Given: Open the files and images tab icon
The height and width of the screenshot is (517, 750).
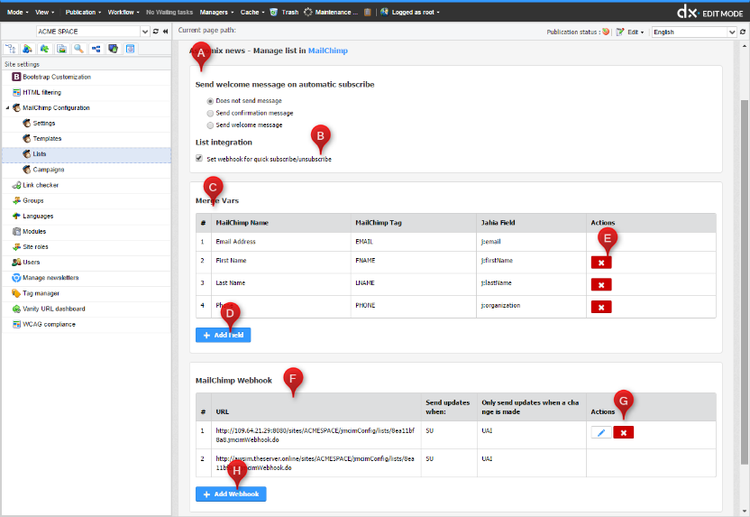Looking at the screenshot, I should point(62,49).
